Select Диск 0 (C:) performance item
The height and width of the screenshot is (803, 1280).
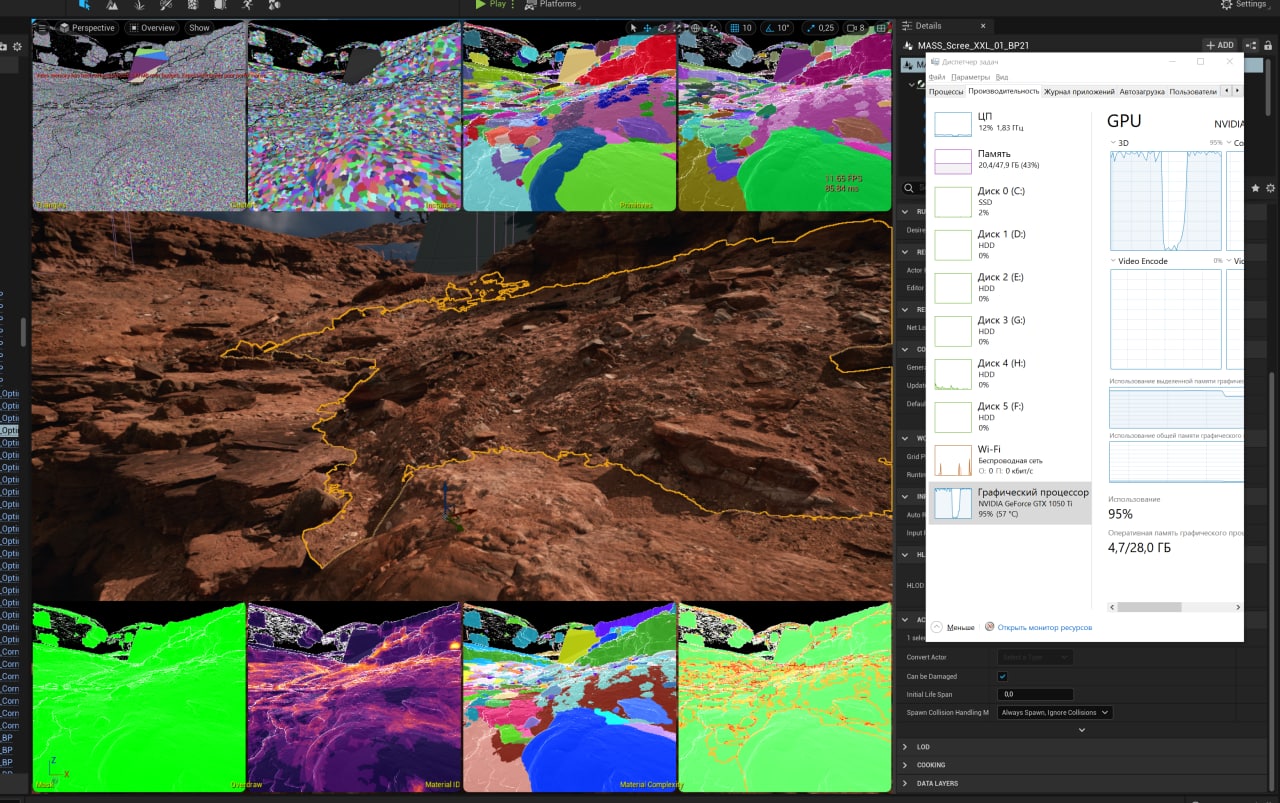tap(1010, 202)
